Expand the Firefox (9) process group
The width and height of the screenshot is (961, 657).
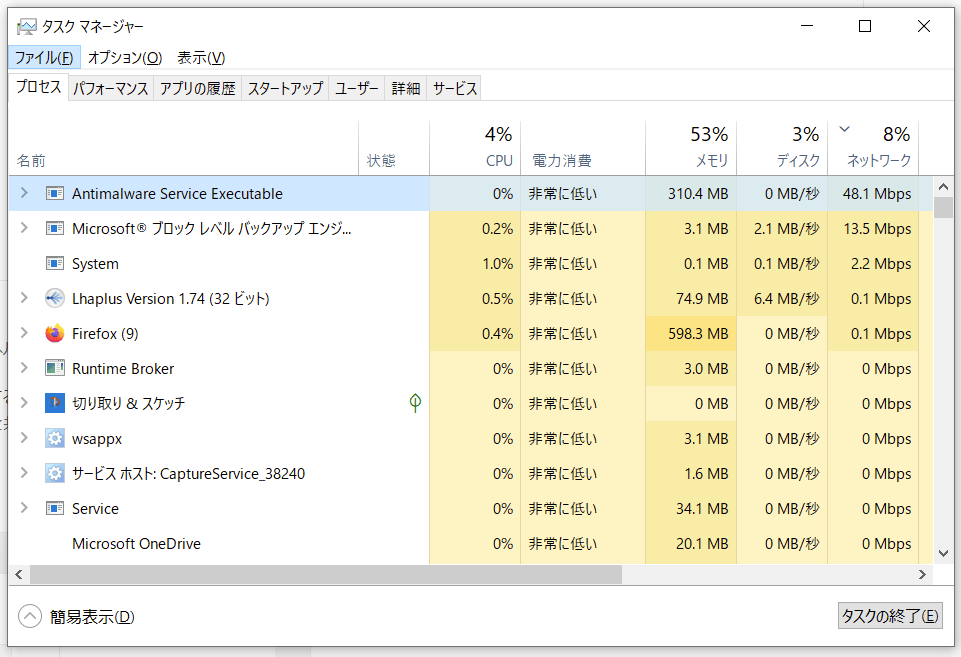tap(24, 333)
